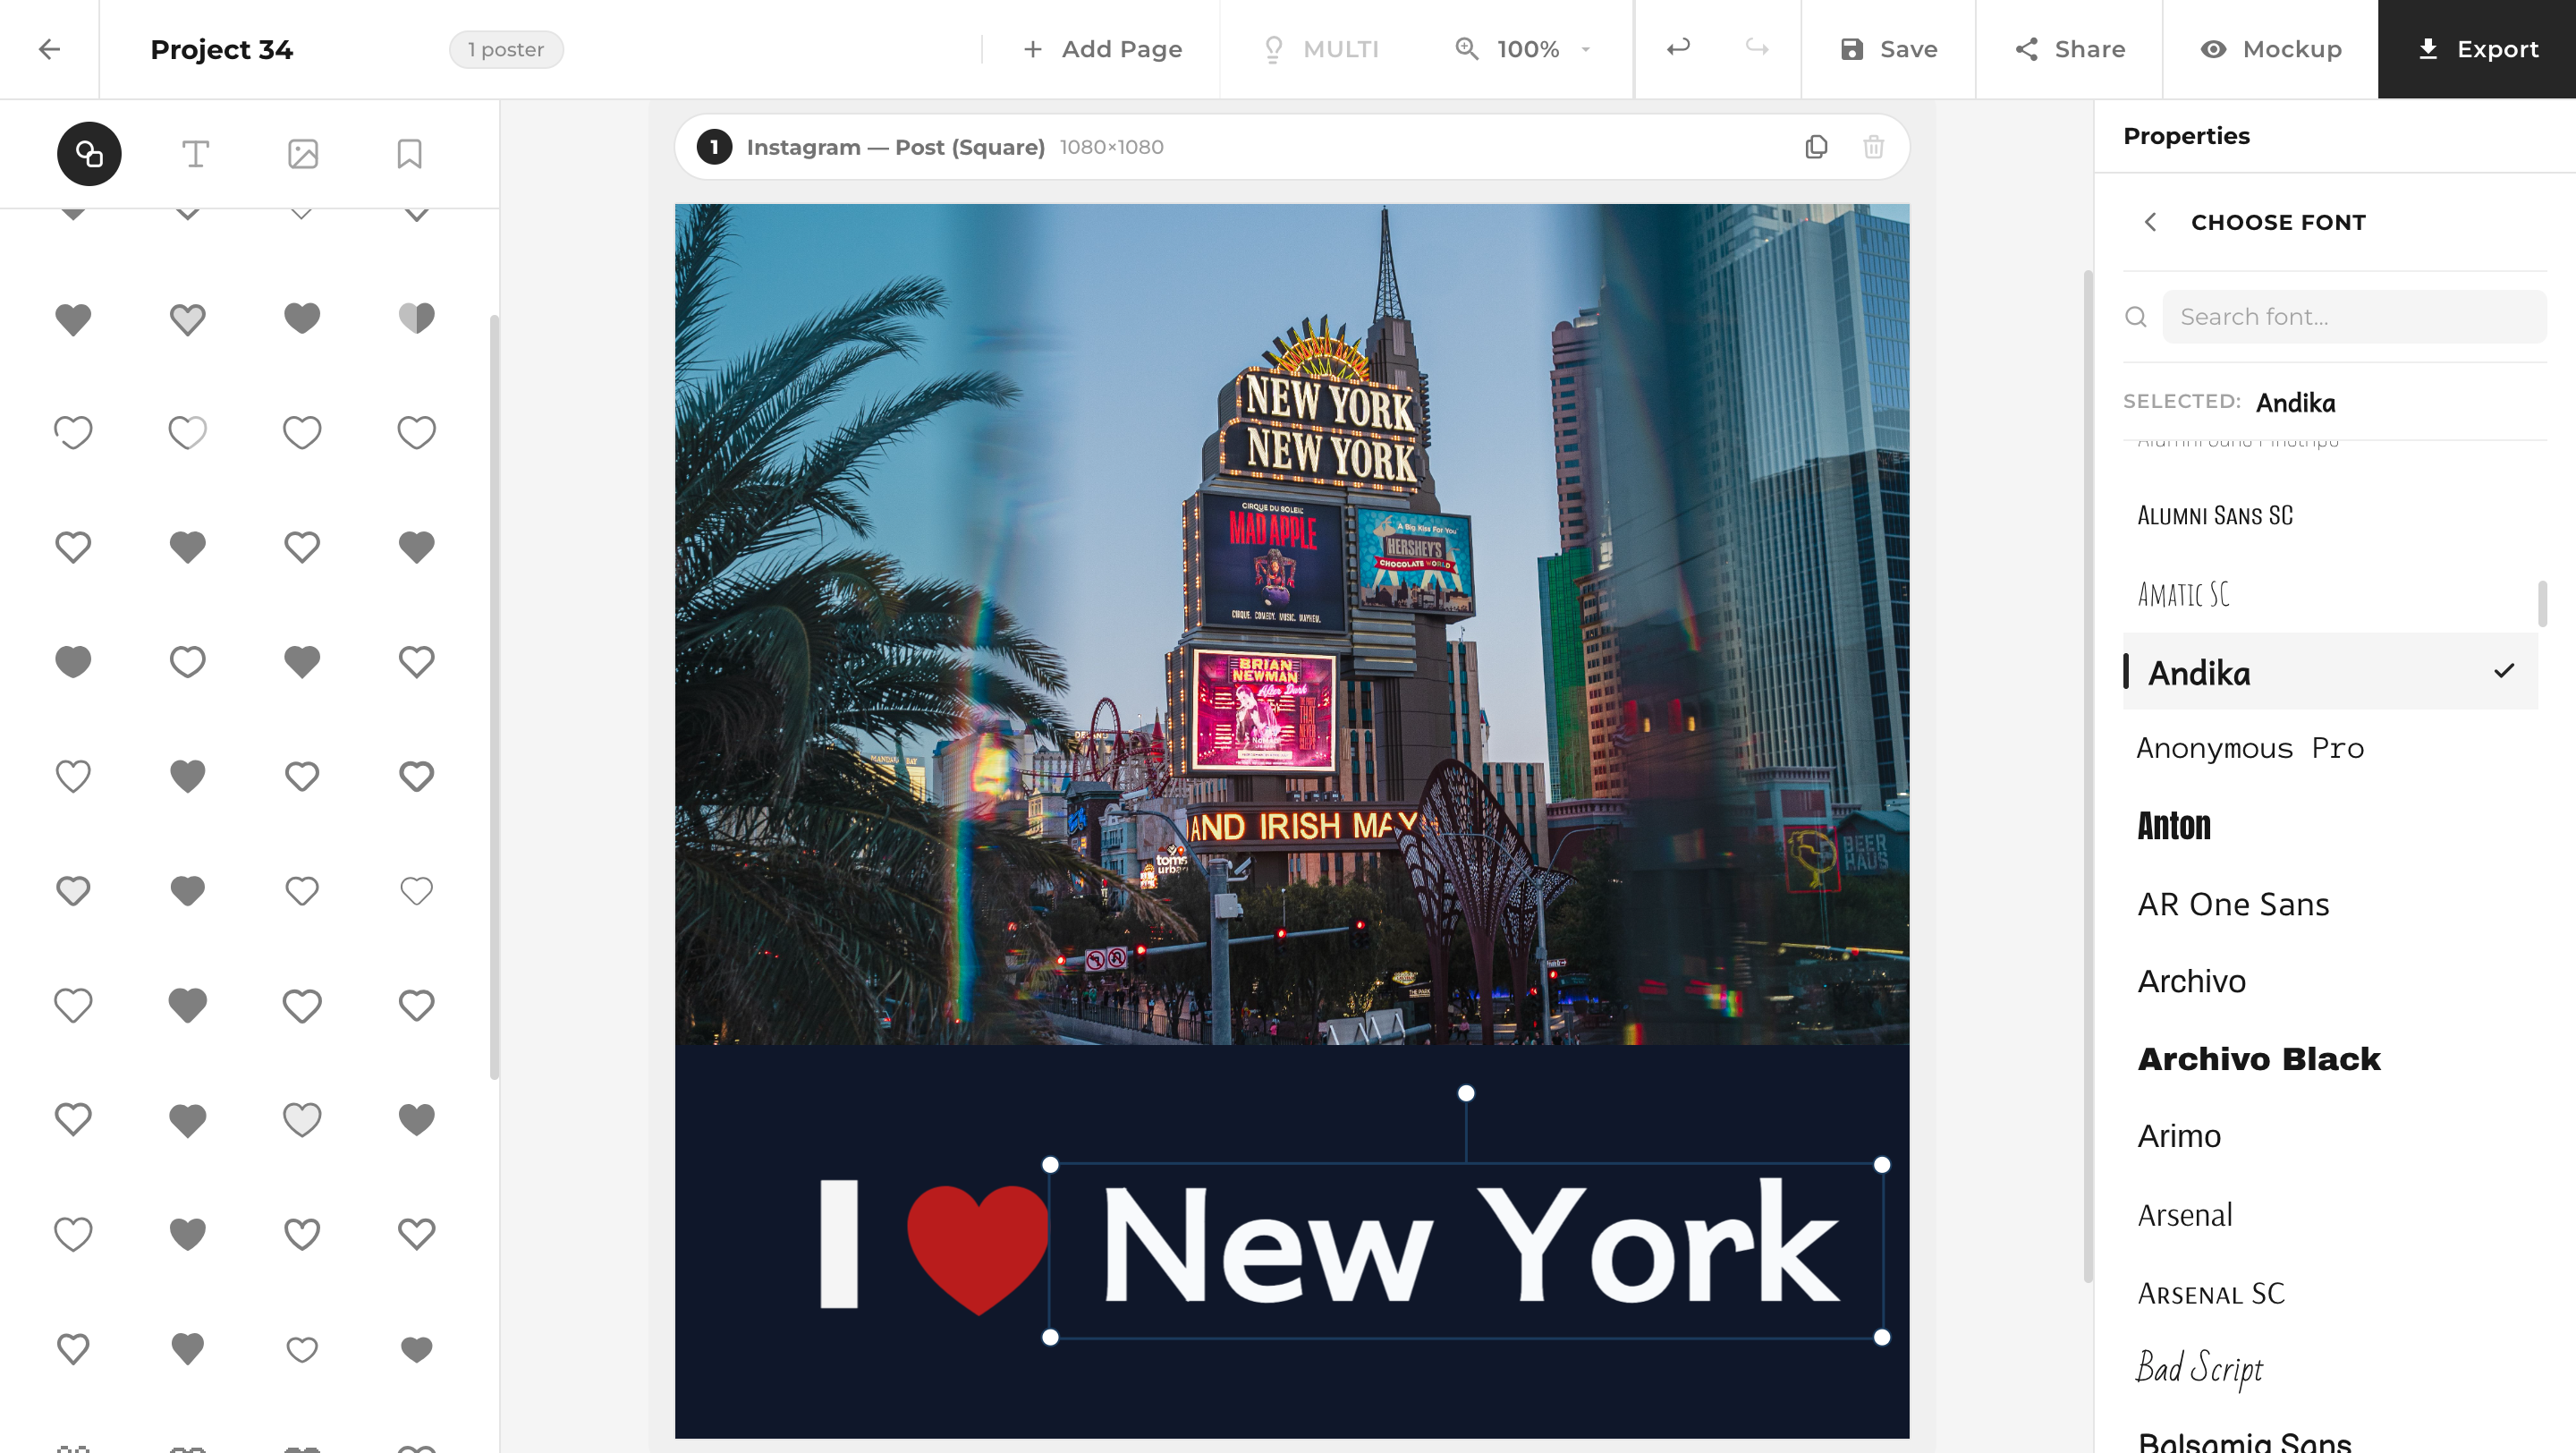2576x1453 pixels.
Task: Select the red heart on the canvas
Action: [977, 1248]
